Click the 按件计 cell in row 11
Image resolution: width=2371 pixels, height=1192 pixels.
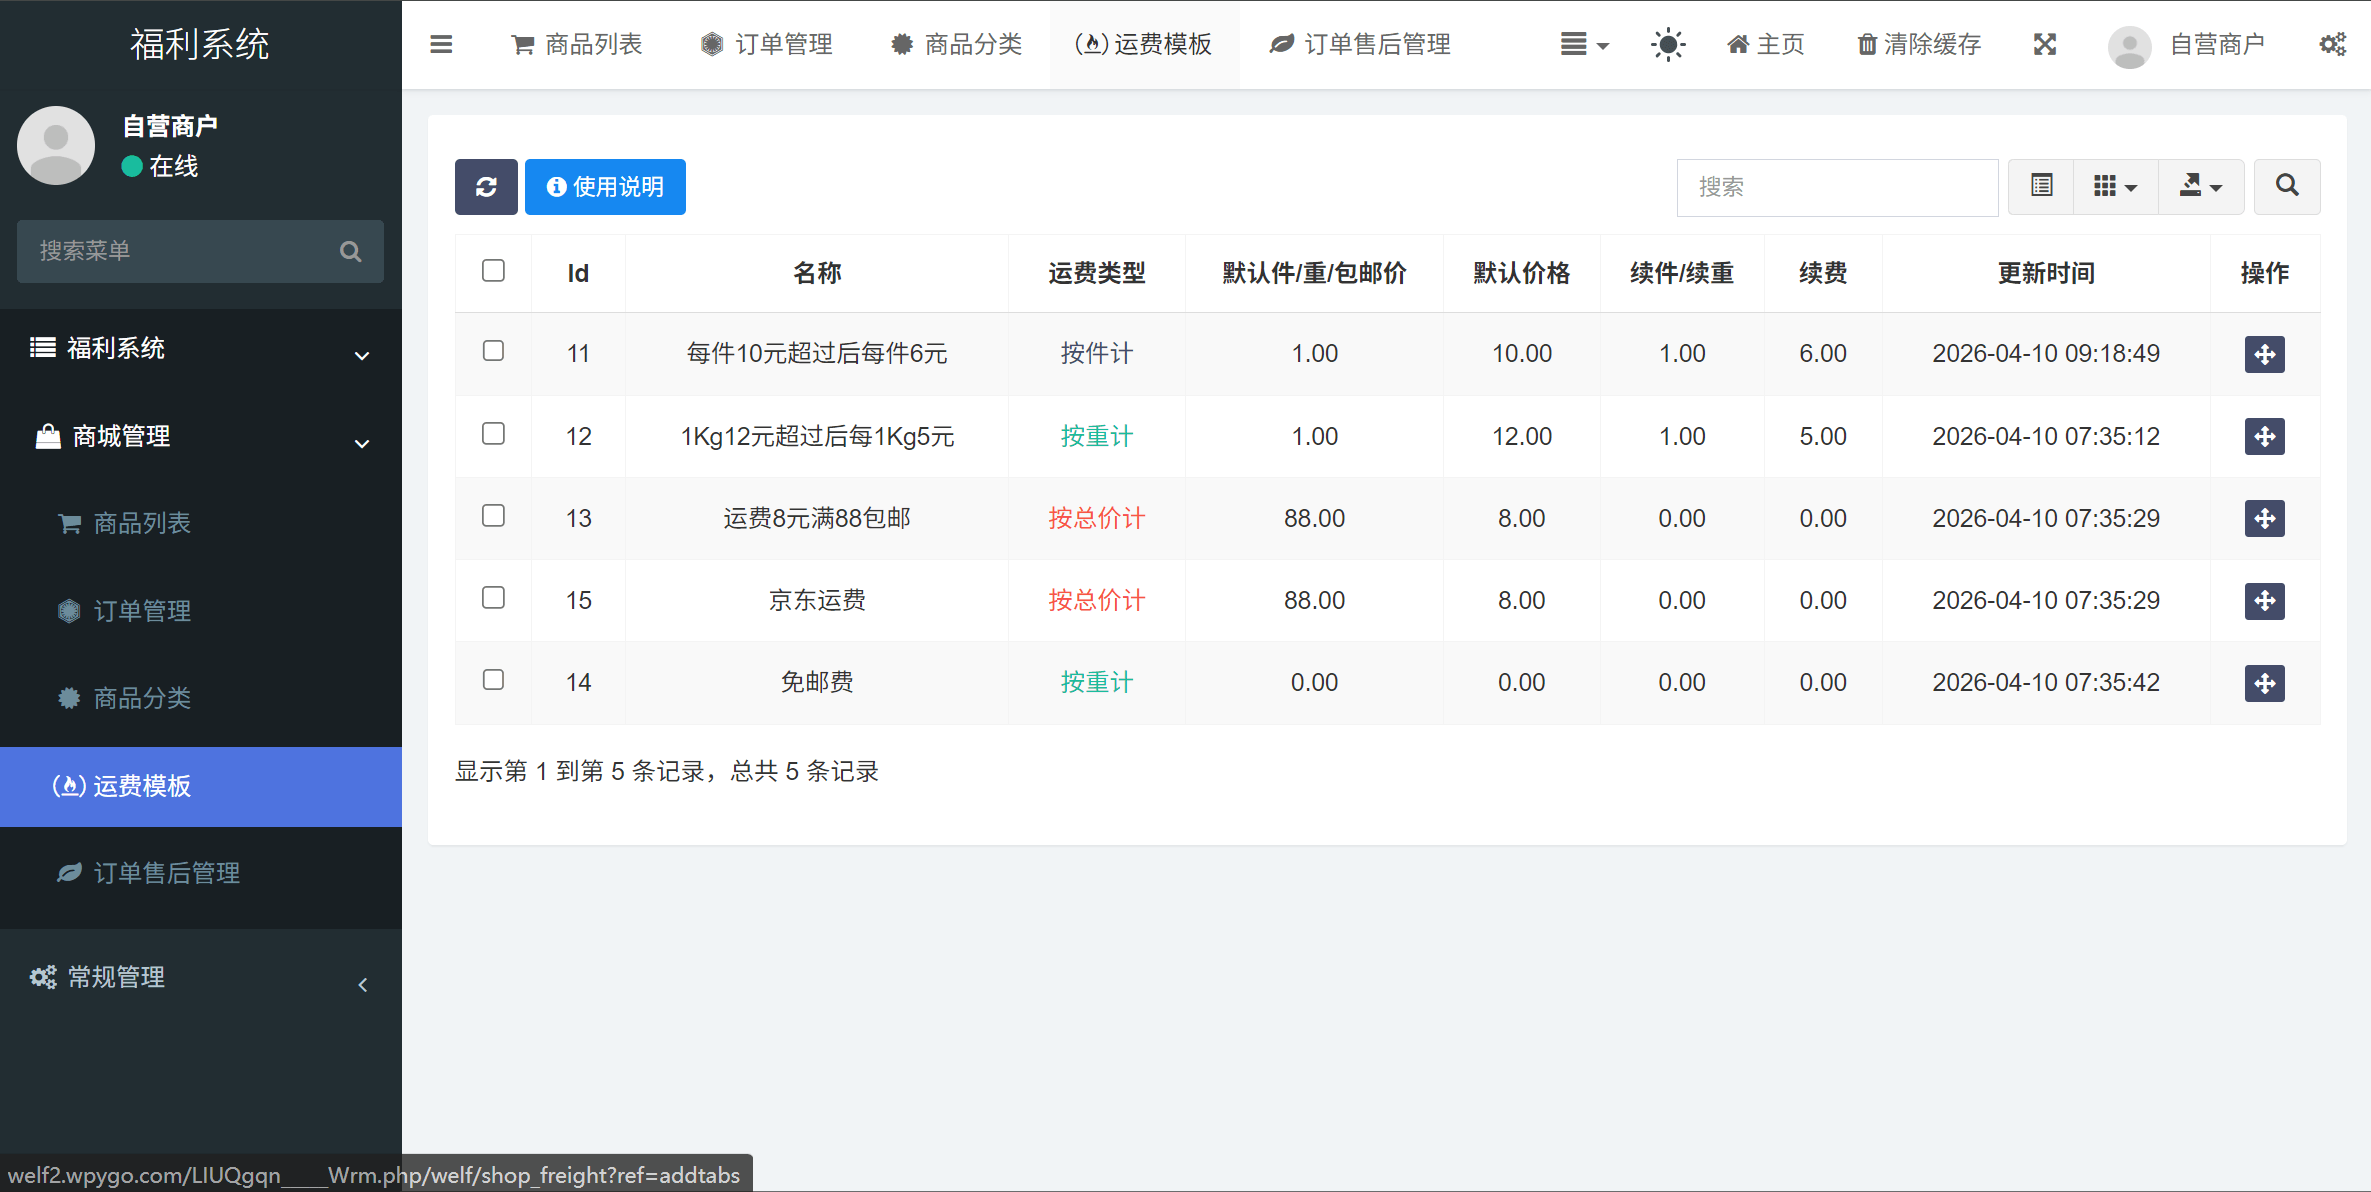pyautogui.click(x=1096, y=353)
